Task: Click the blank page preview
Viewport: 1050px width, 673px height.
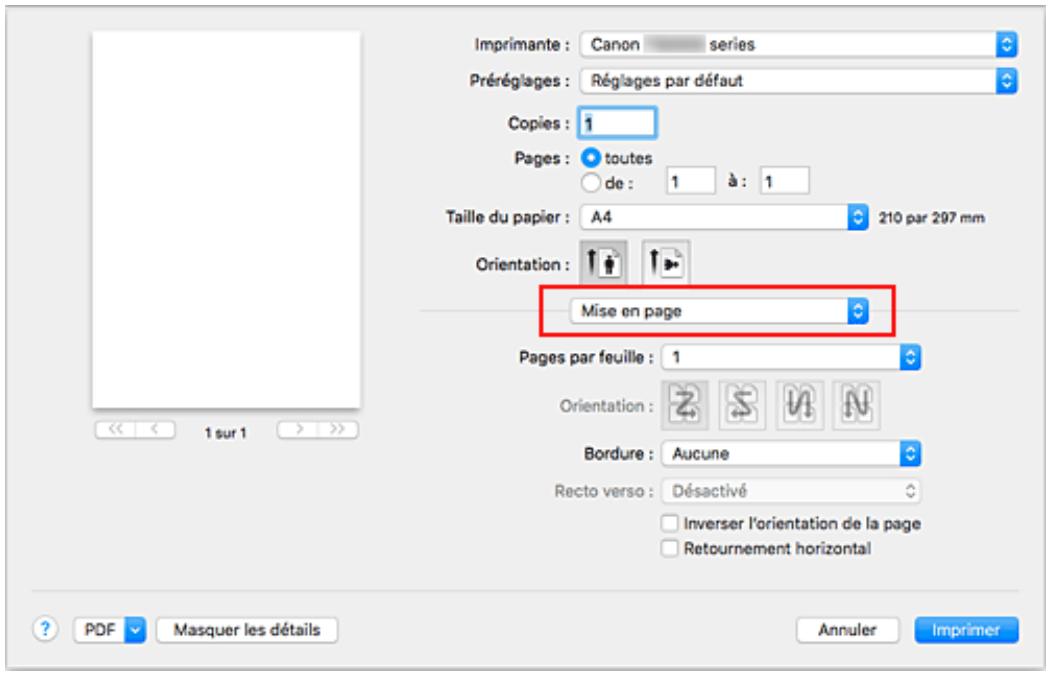Action: [226, 220]
